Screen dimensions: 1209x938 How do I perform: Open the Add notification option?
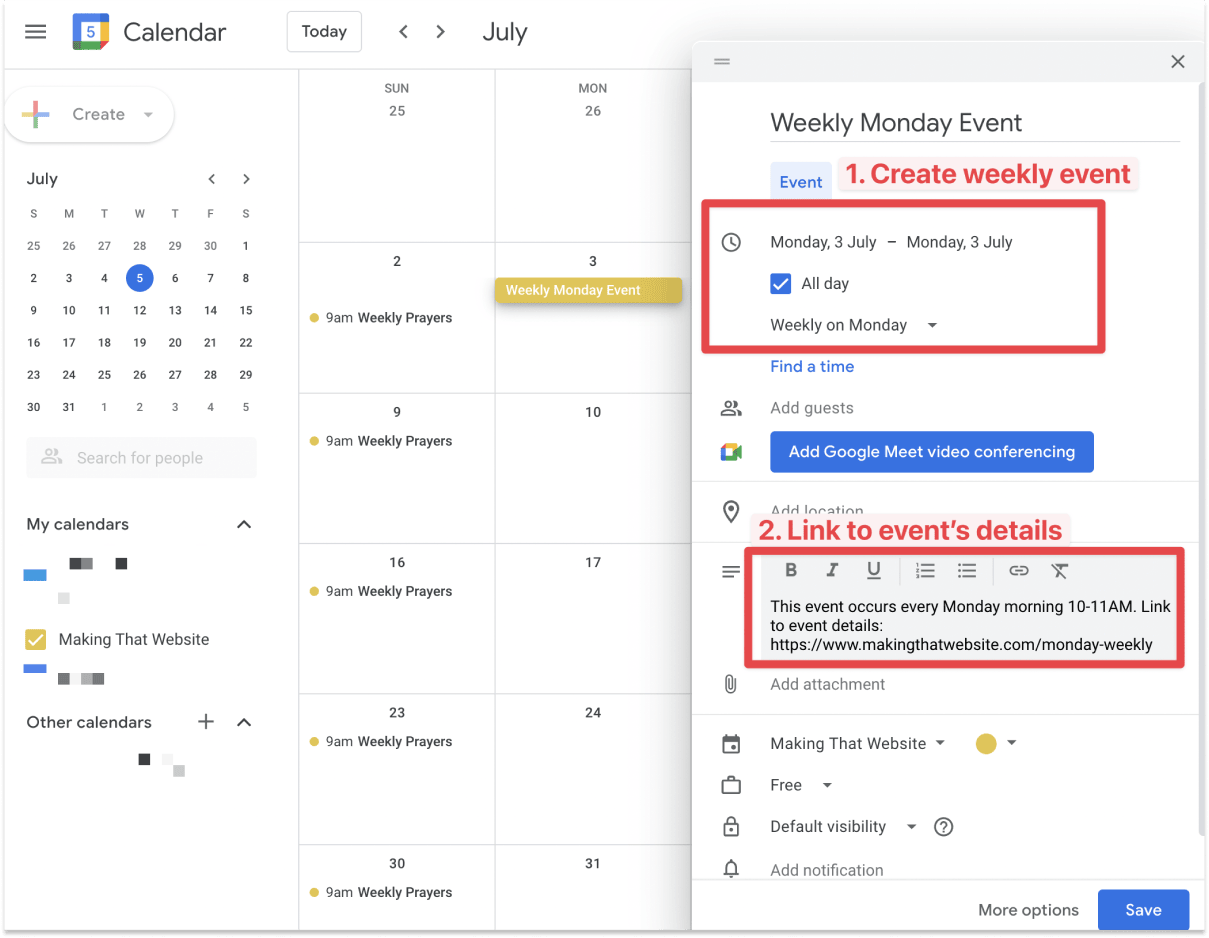tap(826, 869)
